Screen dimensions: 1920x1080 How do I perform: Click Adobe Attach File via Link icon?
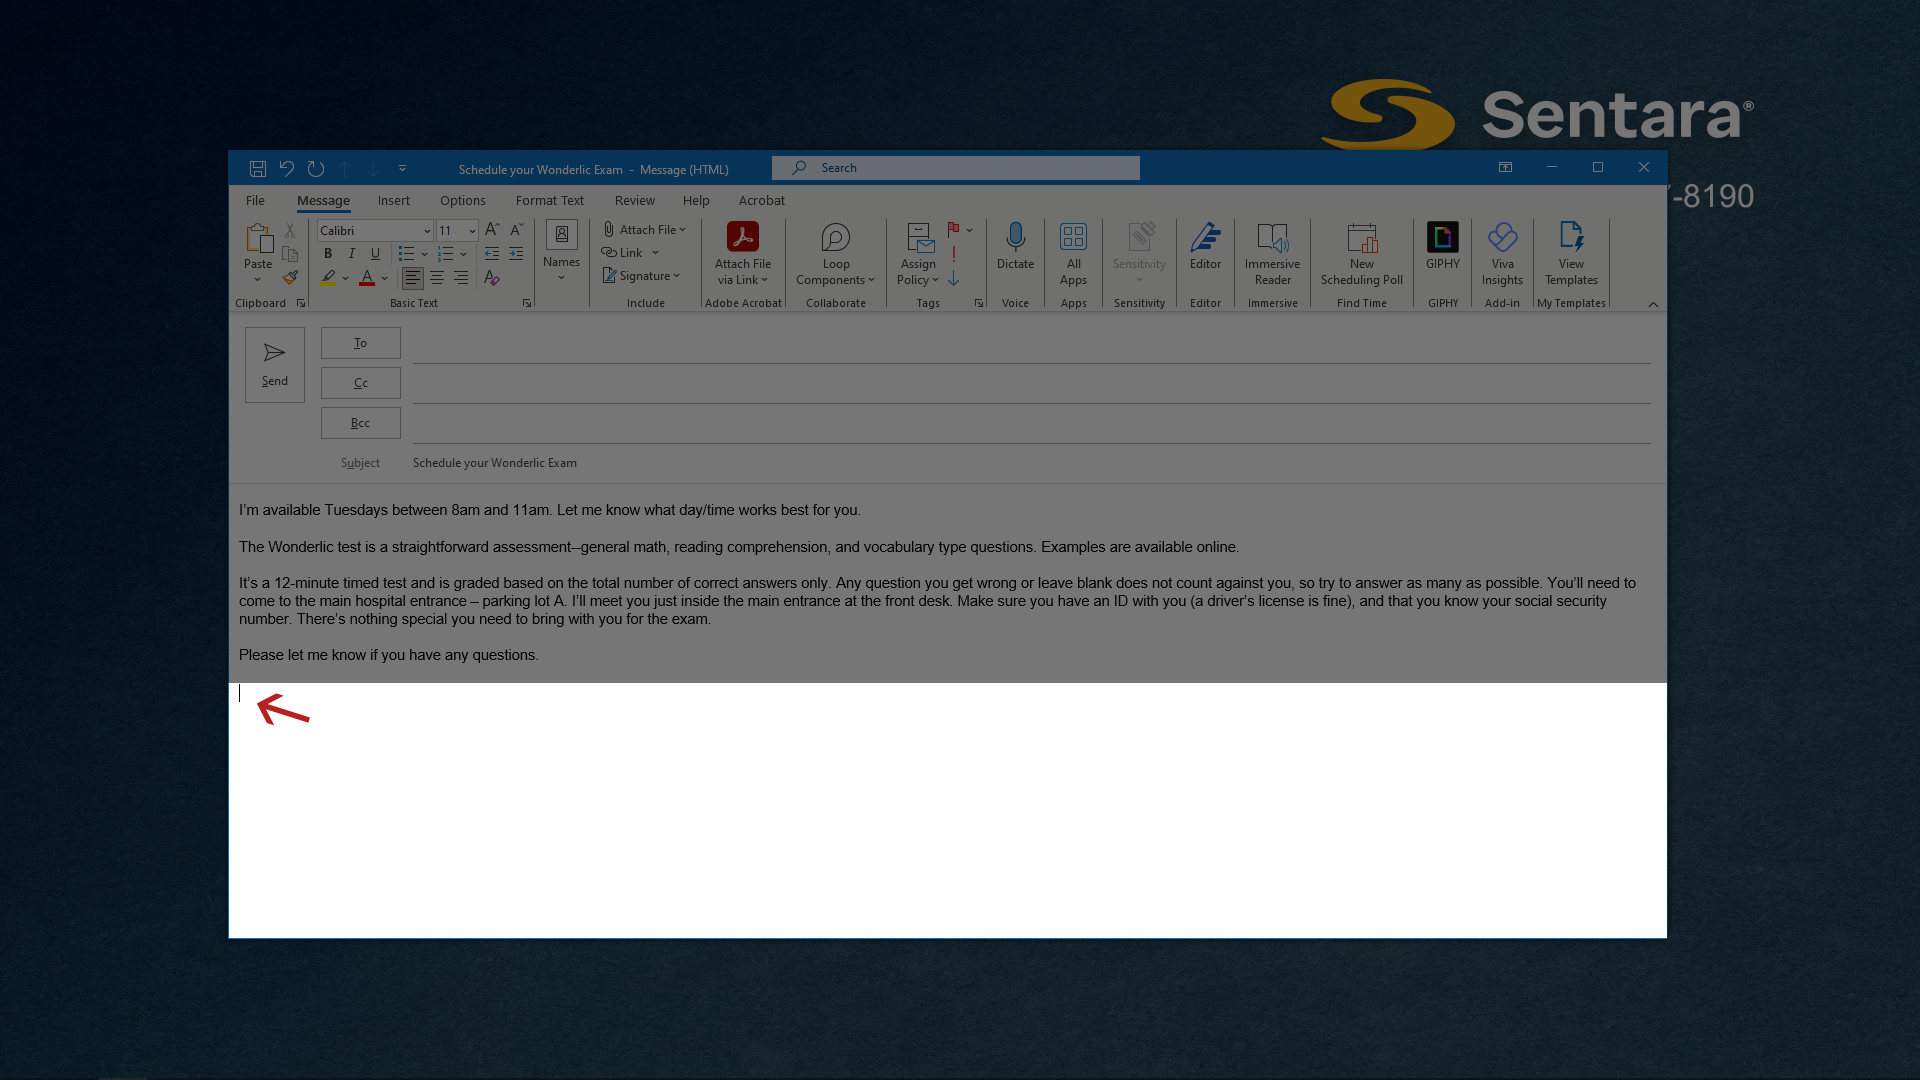point(742,237)
